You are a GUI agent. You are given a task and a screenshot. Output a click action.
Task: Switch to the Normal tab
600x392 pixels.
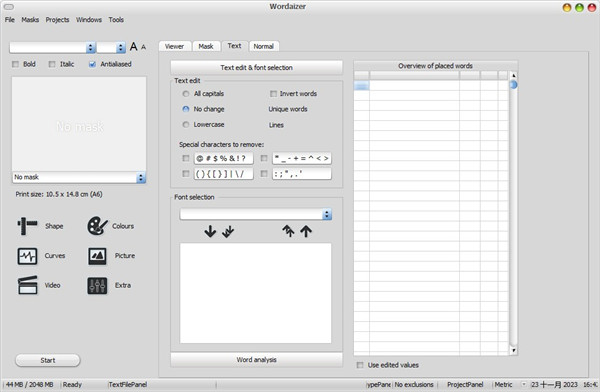click(x=264, y=46)
